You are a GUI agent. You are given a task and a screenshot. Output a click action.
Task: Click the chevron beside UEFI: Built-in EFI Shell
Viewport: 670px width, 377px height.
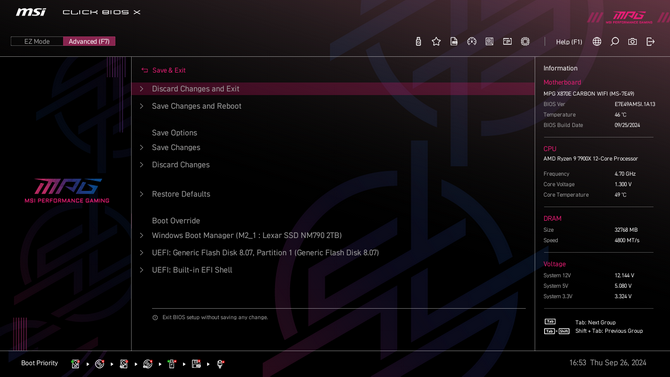pyautogui.click(x=141, y=270)
